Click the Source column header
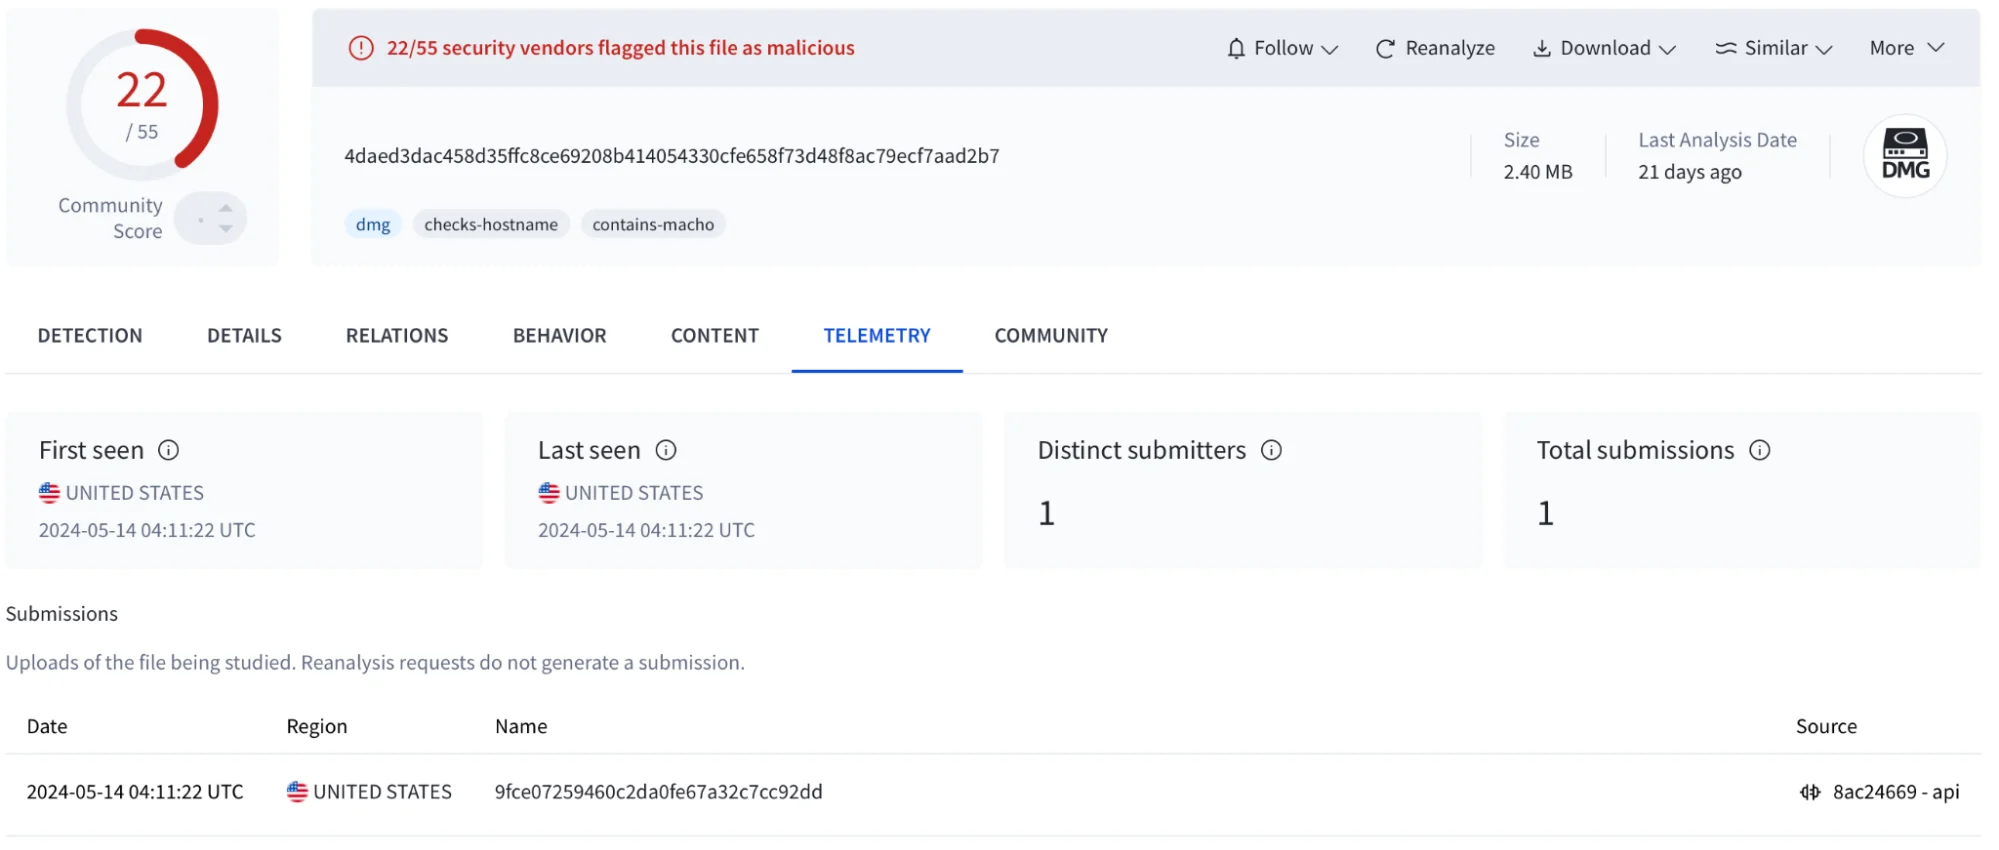 pyautogui.click(x=1826, y=726)
